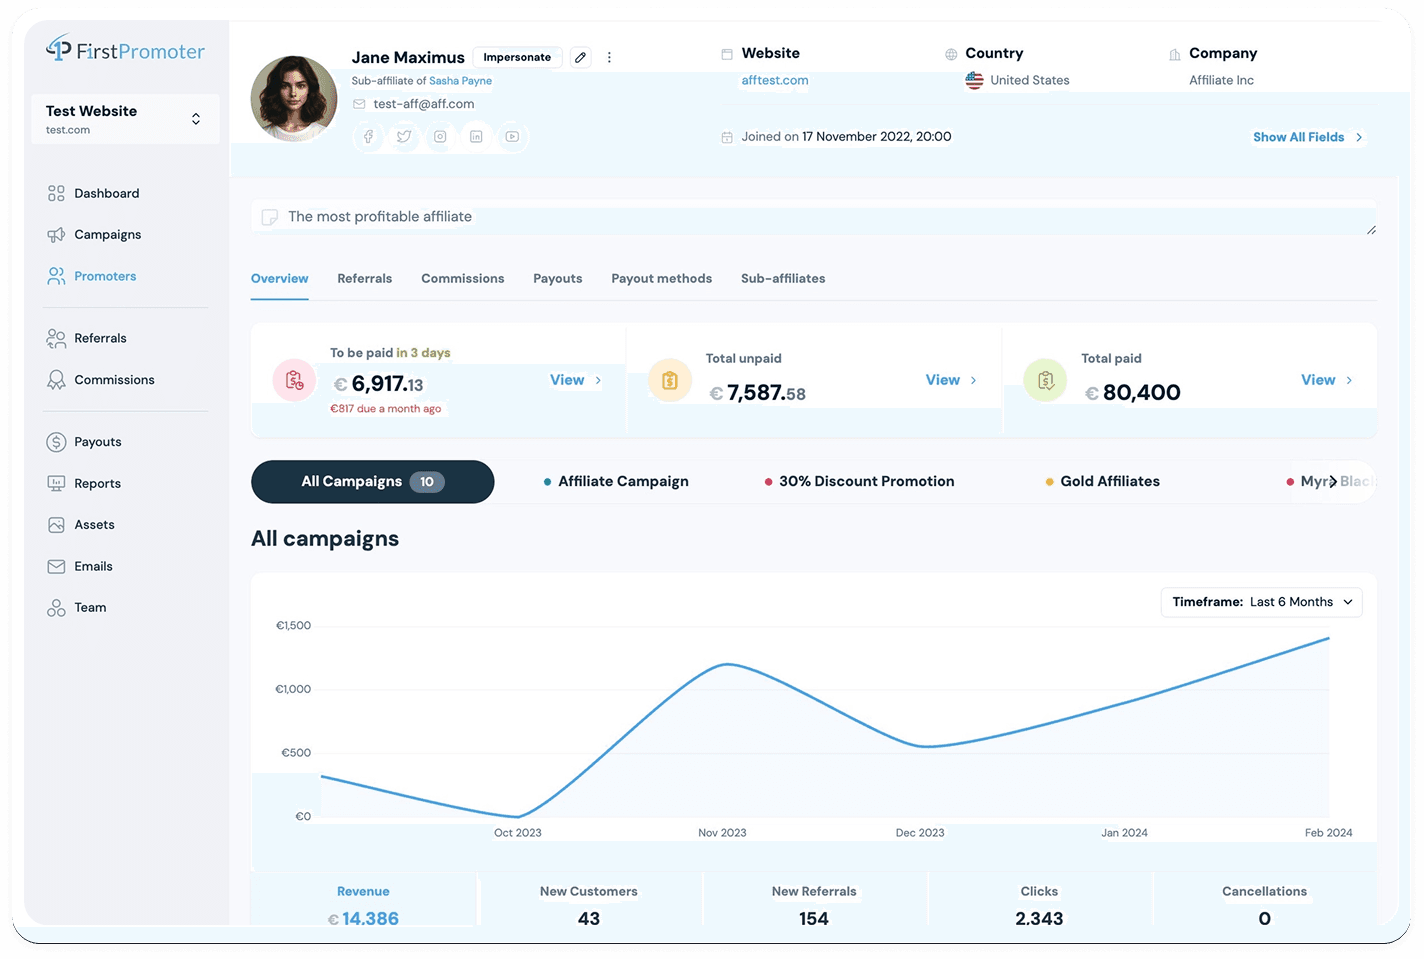Select the All Campaigns filter pill

pyautogui.click(x=372, y=482)
